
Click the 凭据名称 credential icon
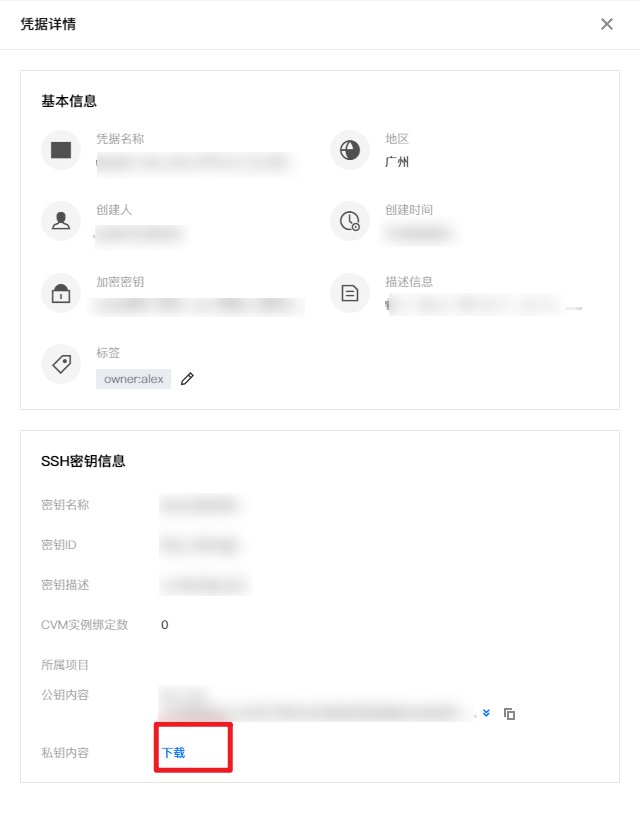click(61, 150)
